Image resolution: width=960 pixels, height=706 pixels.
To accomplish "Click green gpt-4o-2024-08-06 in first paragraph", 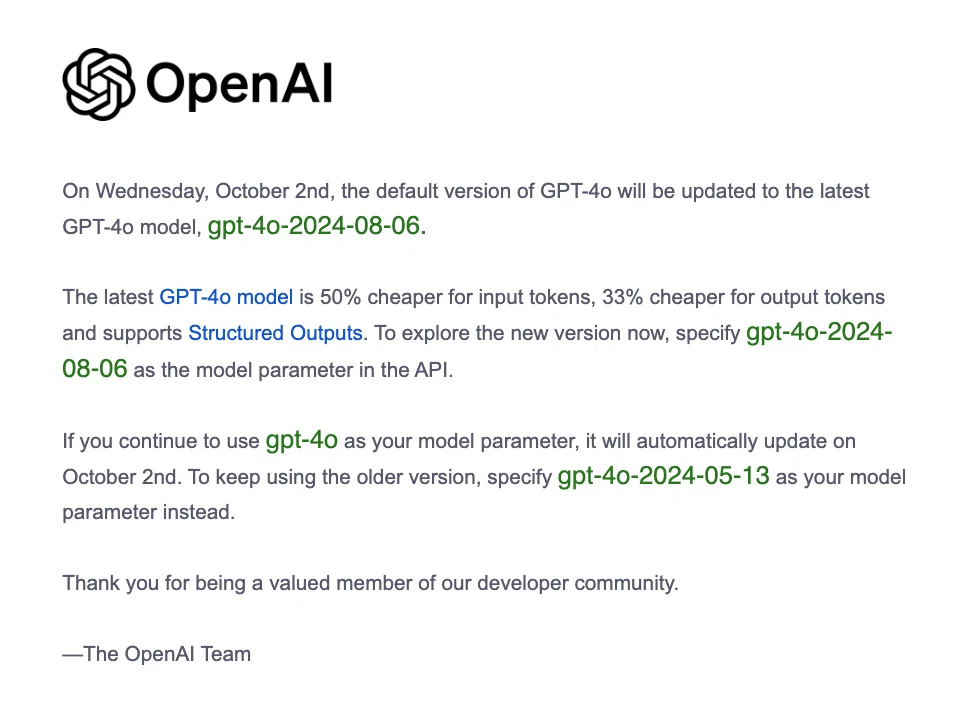I will point(317,226).
